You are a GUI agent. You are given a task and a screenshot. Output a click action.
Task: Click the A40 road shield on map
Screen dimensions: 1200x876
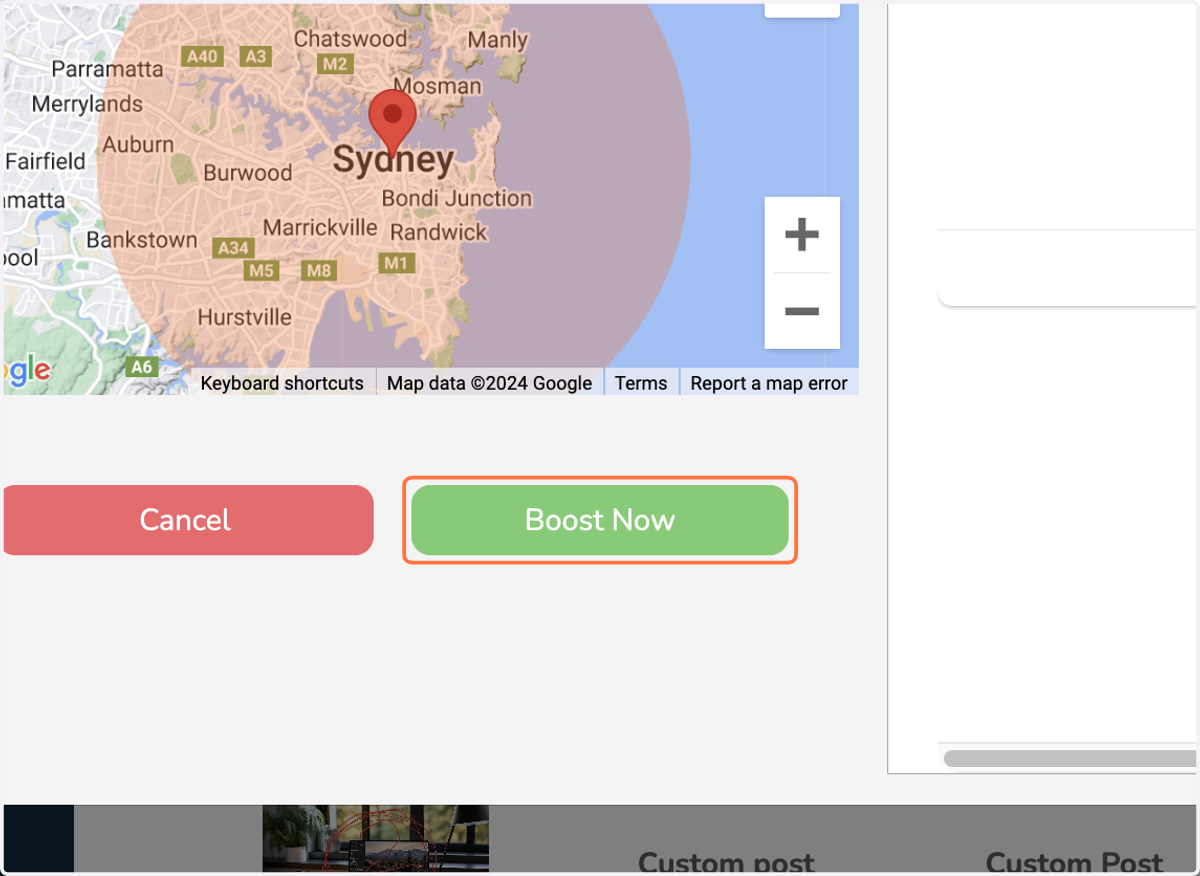(x=202, y=57)
